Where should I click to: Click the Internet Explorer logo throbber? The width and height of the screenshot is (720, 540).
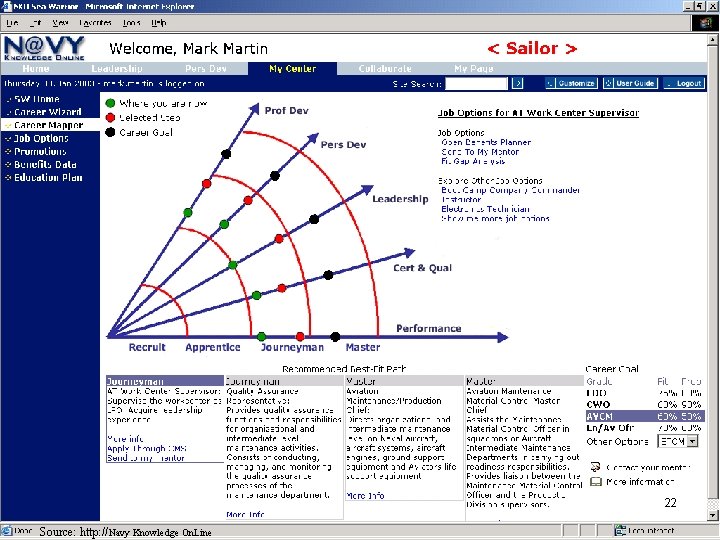point(706,23)
